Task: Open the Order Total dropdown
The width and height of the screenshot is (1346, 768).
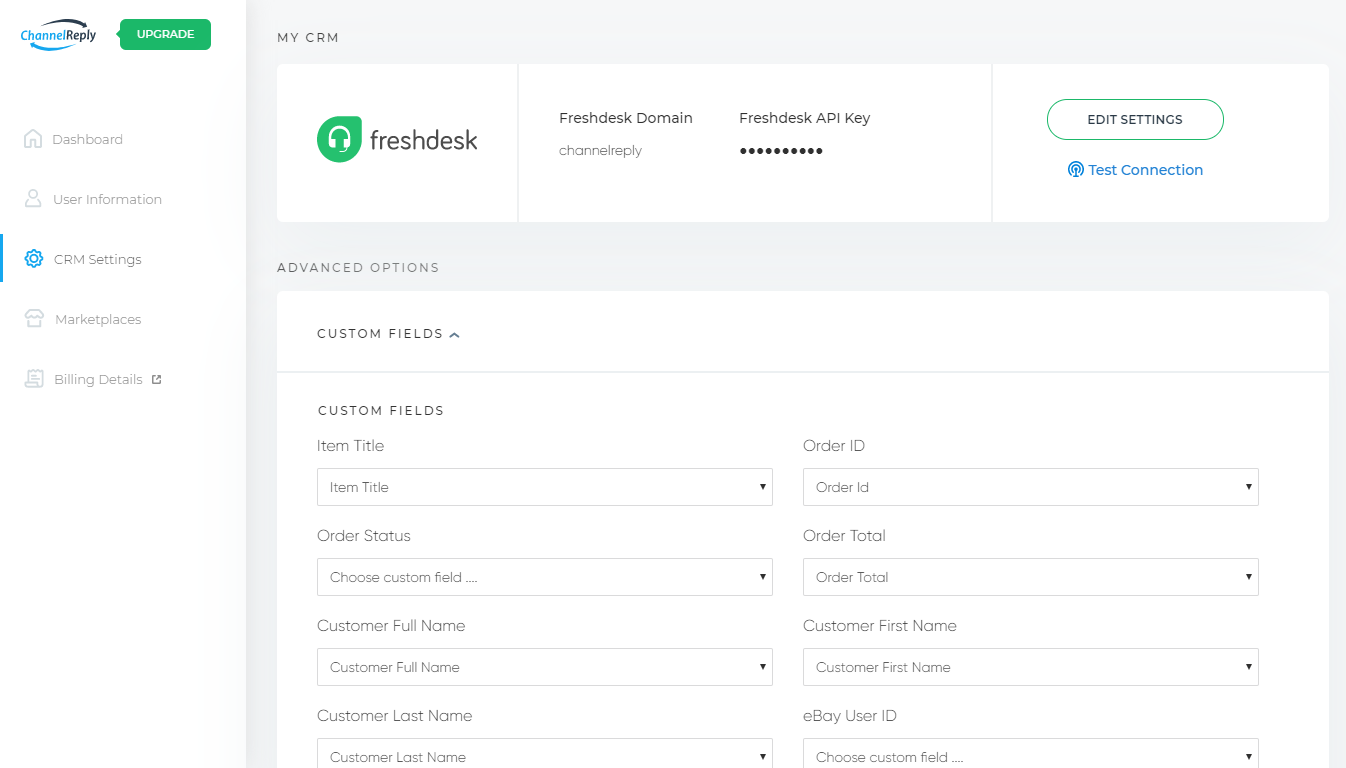Action: pos(1031,577)
